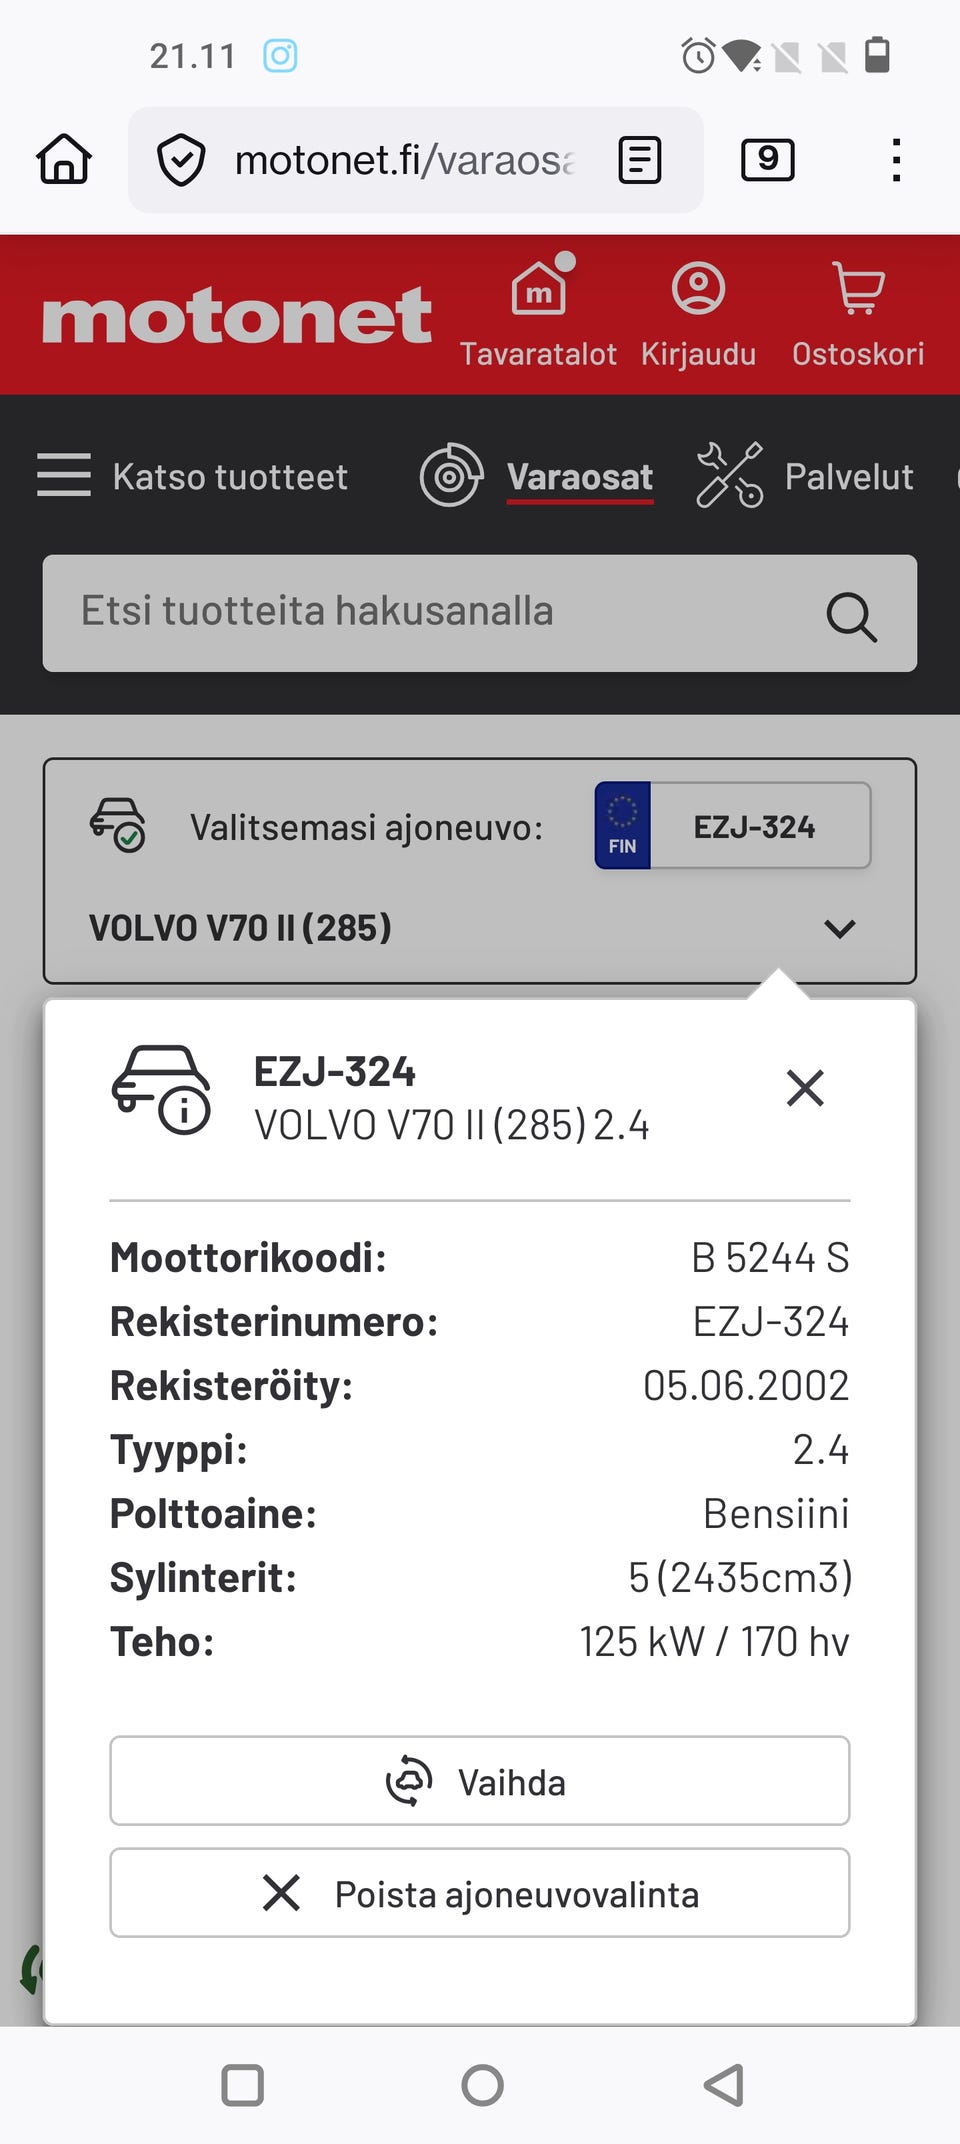Tap the browser address bar URL
The height and width of the screenshot is (2144, 960).
(x=405, y=160)
